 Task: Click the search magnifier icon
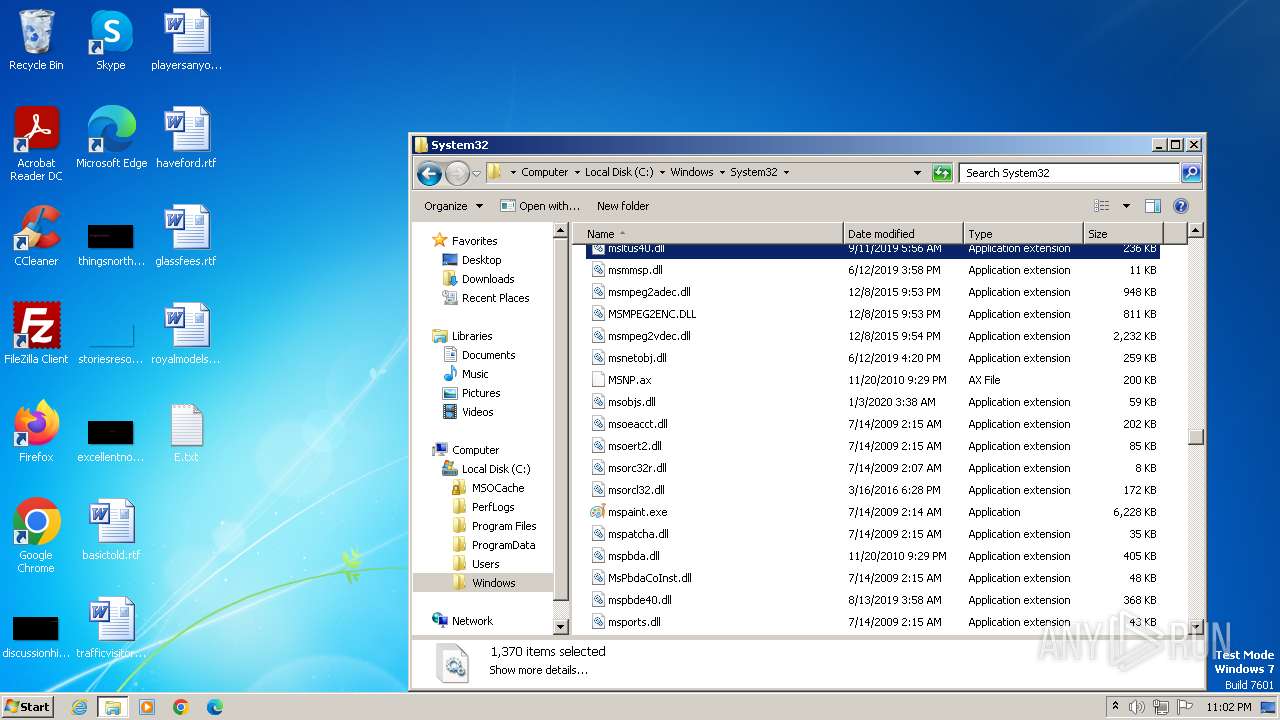(x=1190, y=173)
